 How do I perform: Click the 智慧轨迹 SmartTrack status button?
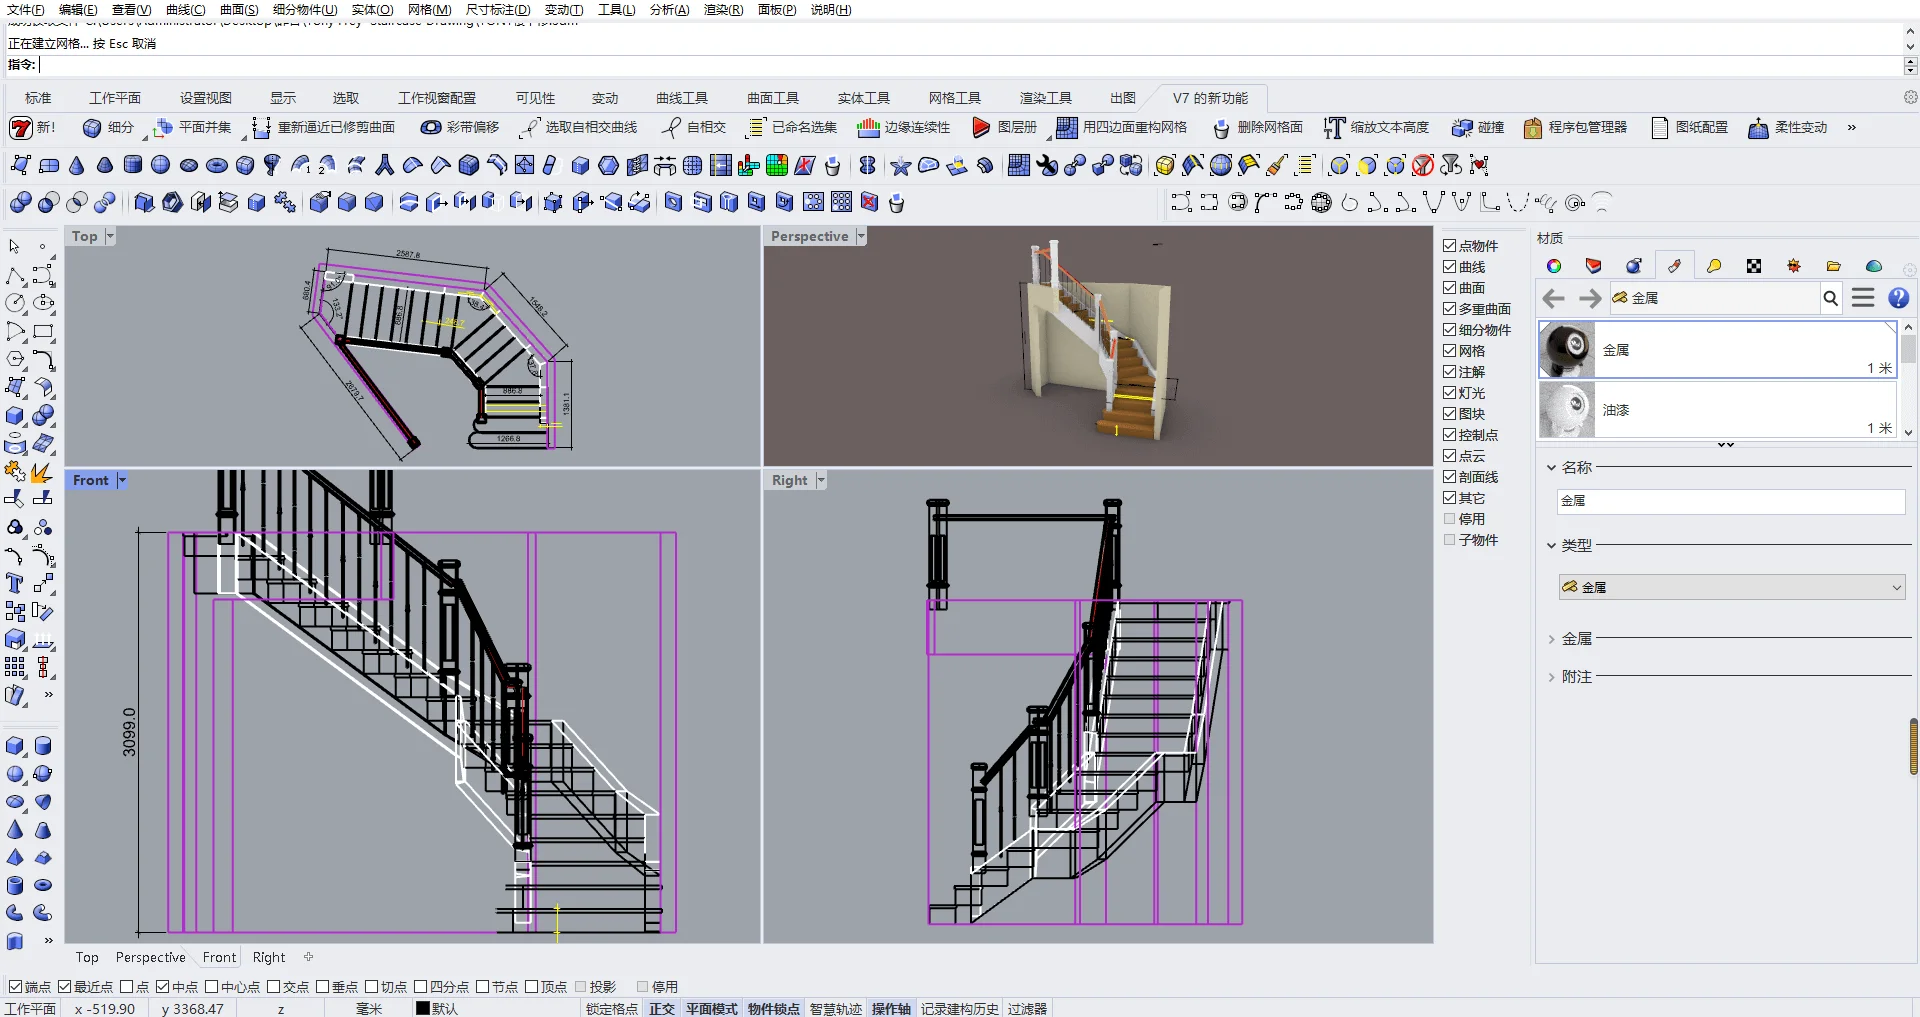pos(835,1009)
